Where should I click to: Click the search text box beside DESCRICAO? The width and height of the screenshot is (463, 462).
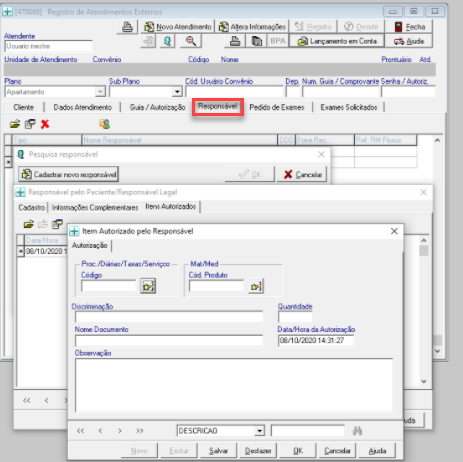click(308, 431)
